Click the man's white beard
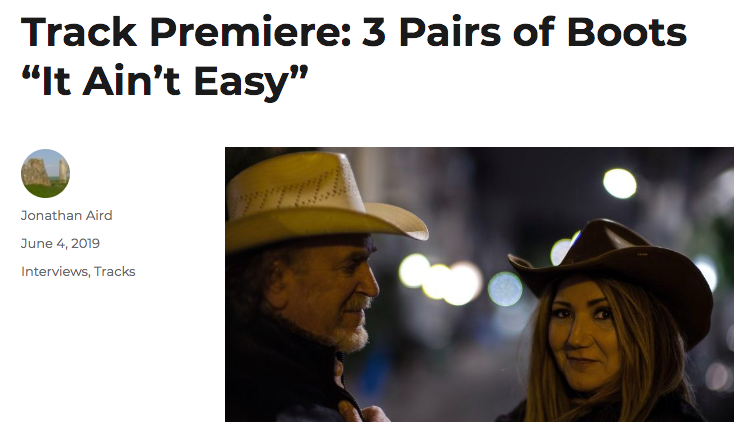 pyautogui.click(x=350, y=334)
